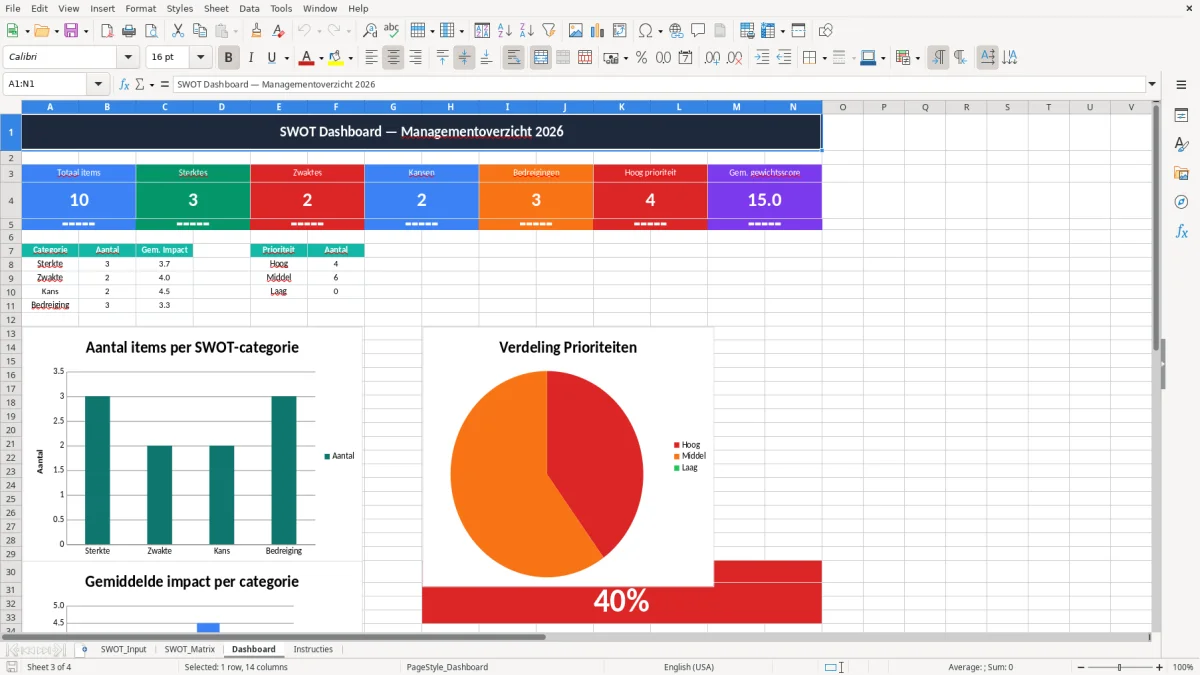Open the Data menu
This screenshot has height=675, width=1200.
tap(249, 8)
